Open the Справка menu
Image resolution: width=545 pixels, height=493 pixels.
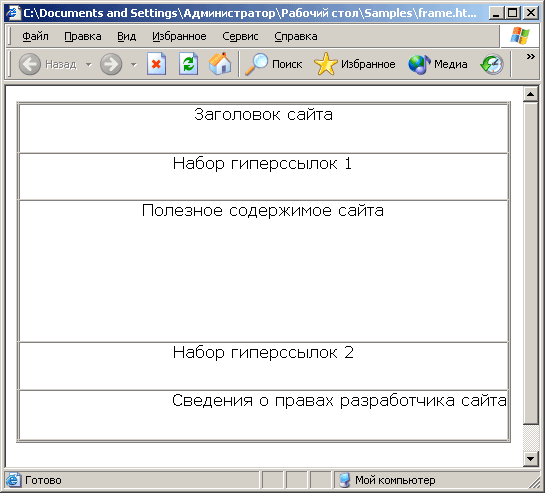(x=296, y=36)
